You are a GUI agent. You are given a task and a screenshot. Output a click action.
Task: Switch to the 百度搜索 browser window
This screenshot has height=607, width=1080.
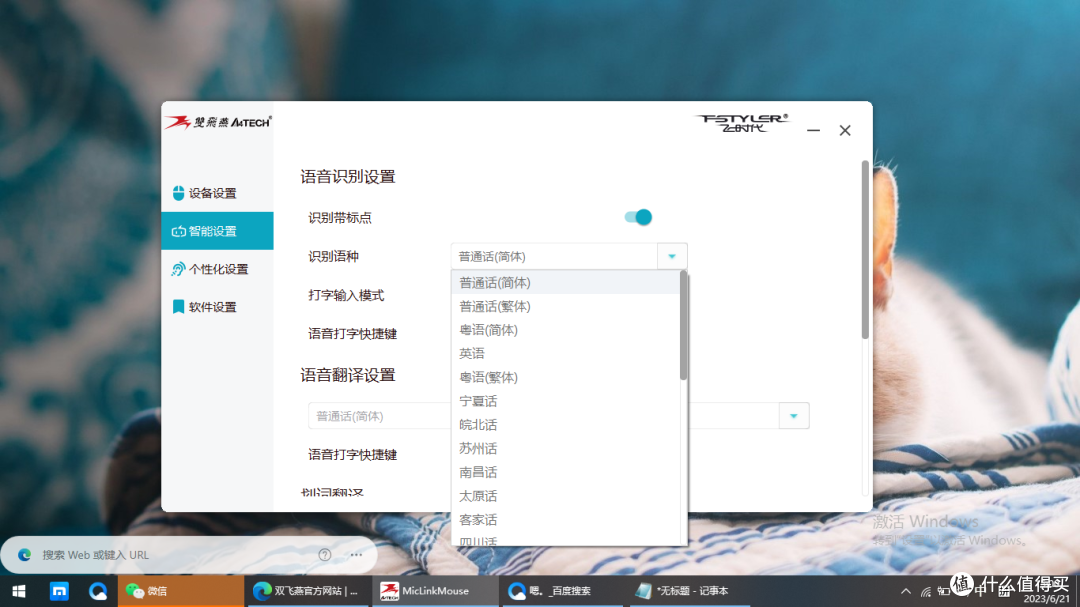(561, 591)
